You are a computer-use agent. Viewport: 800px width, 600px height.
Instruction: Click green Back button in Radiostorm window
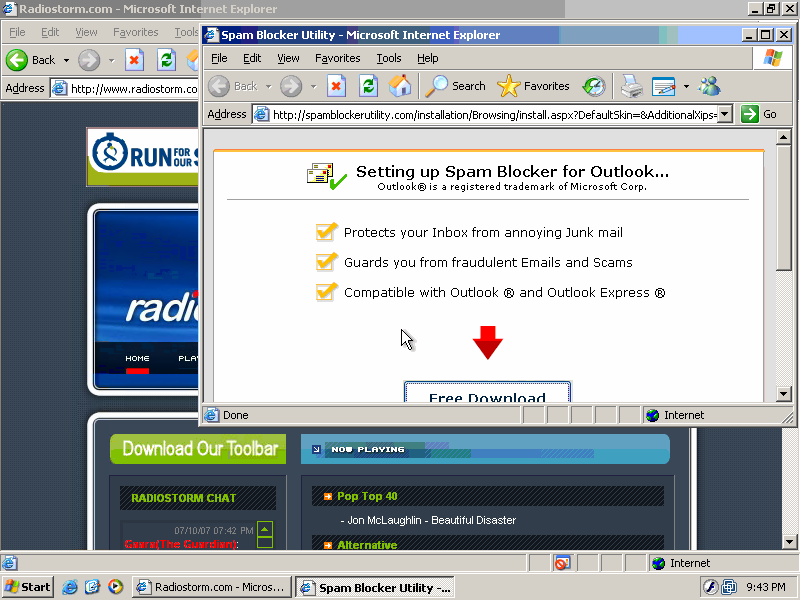click(31, 60)
